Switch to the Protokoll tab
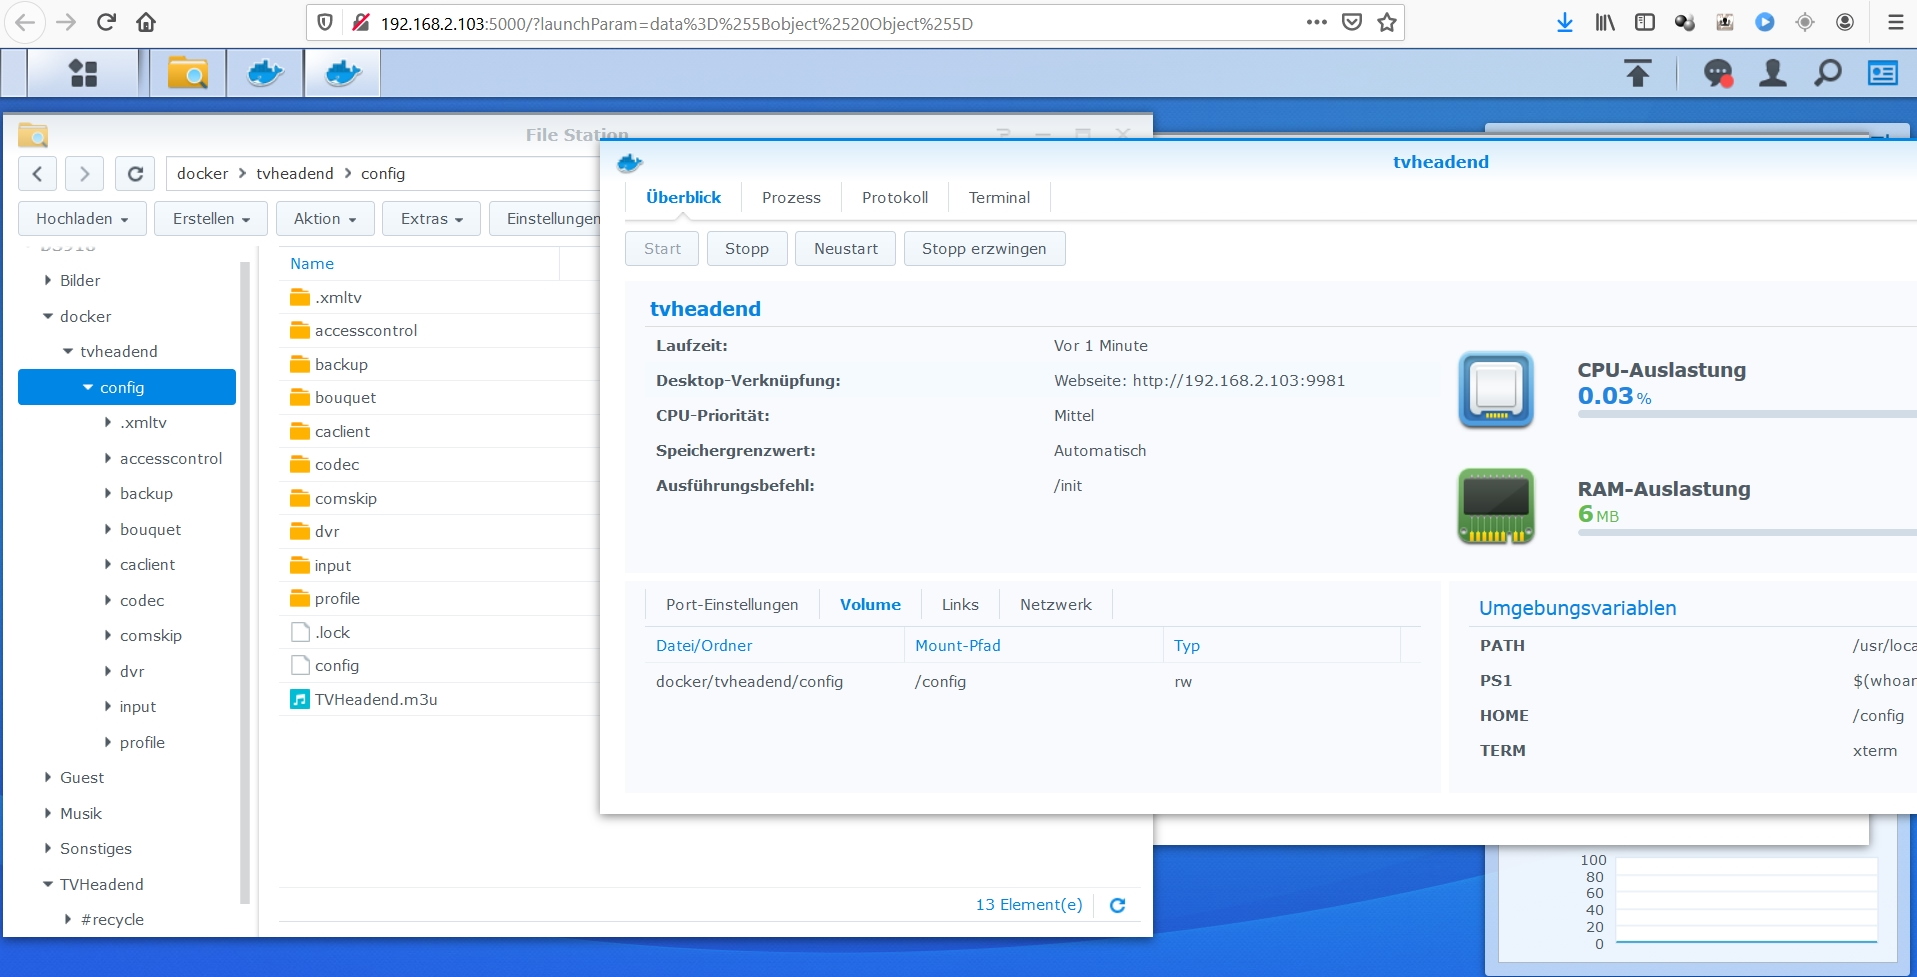This screenshot has width=1917, height=977. (895, 198)
